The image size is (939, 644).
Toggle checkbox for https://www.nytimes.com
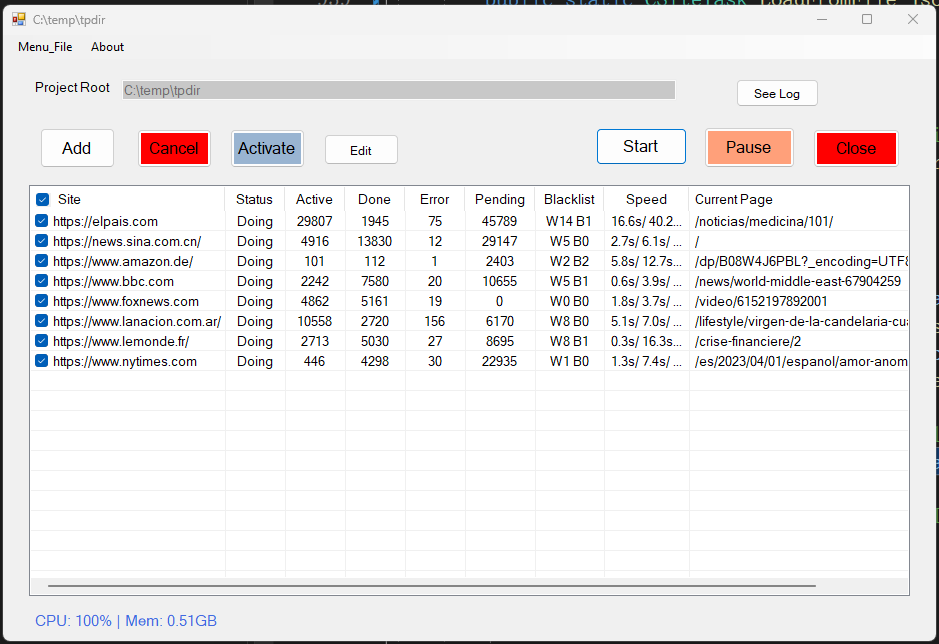[x=41, y=361]
